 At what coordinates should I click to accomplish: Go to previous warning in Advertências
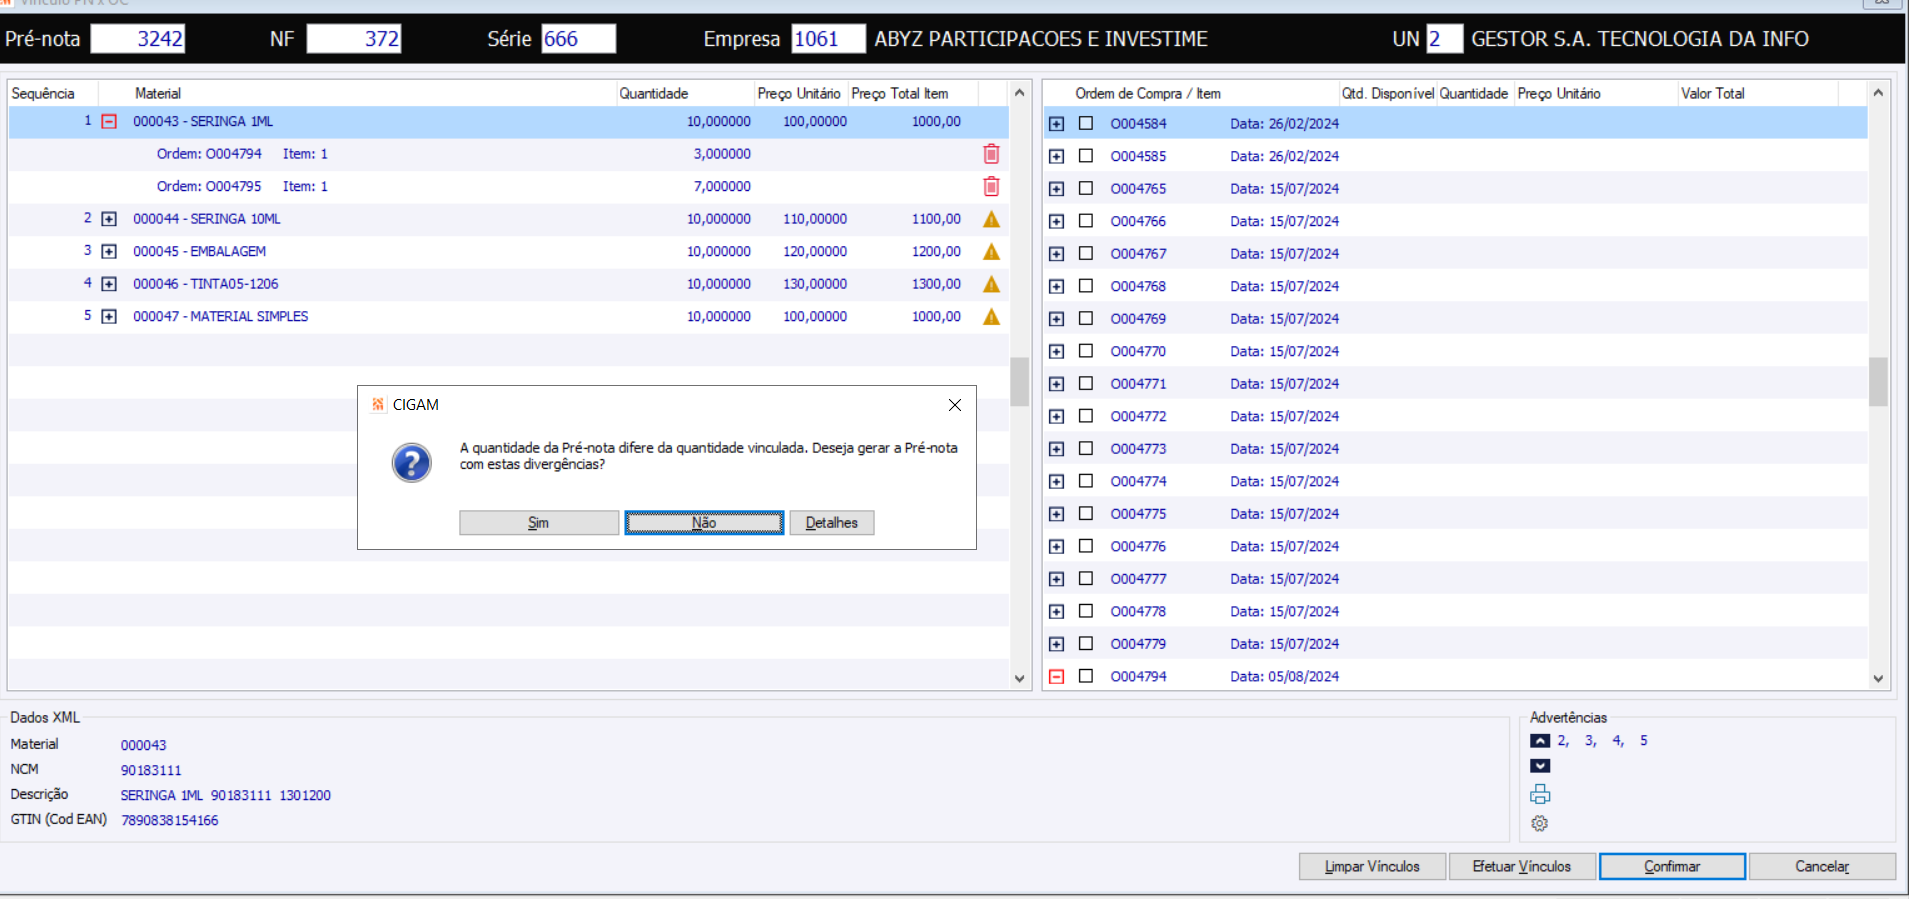click(x=1540, y=741)
